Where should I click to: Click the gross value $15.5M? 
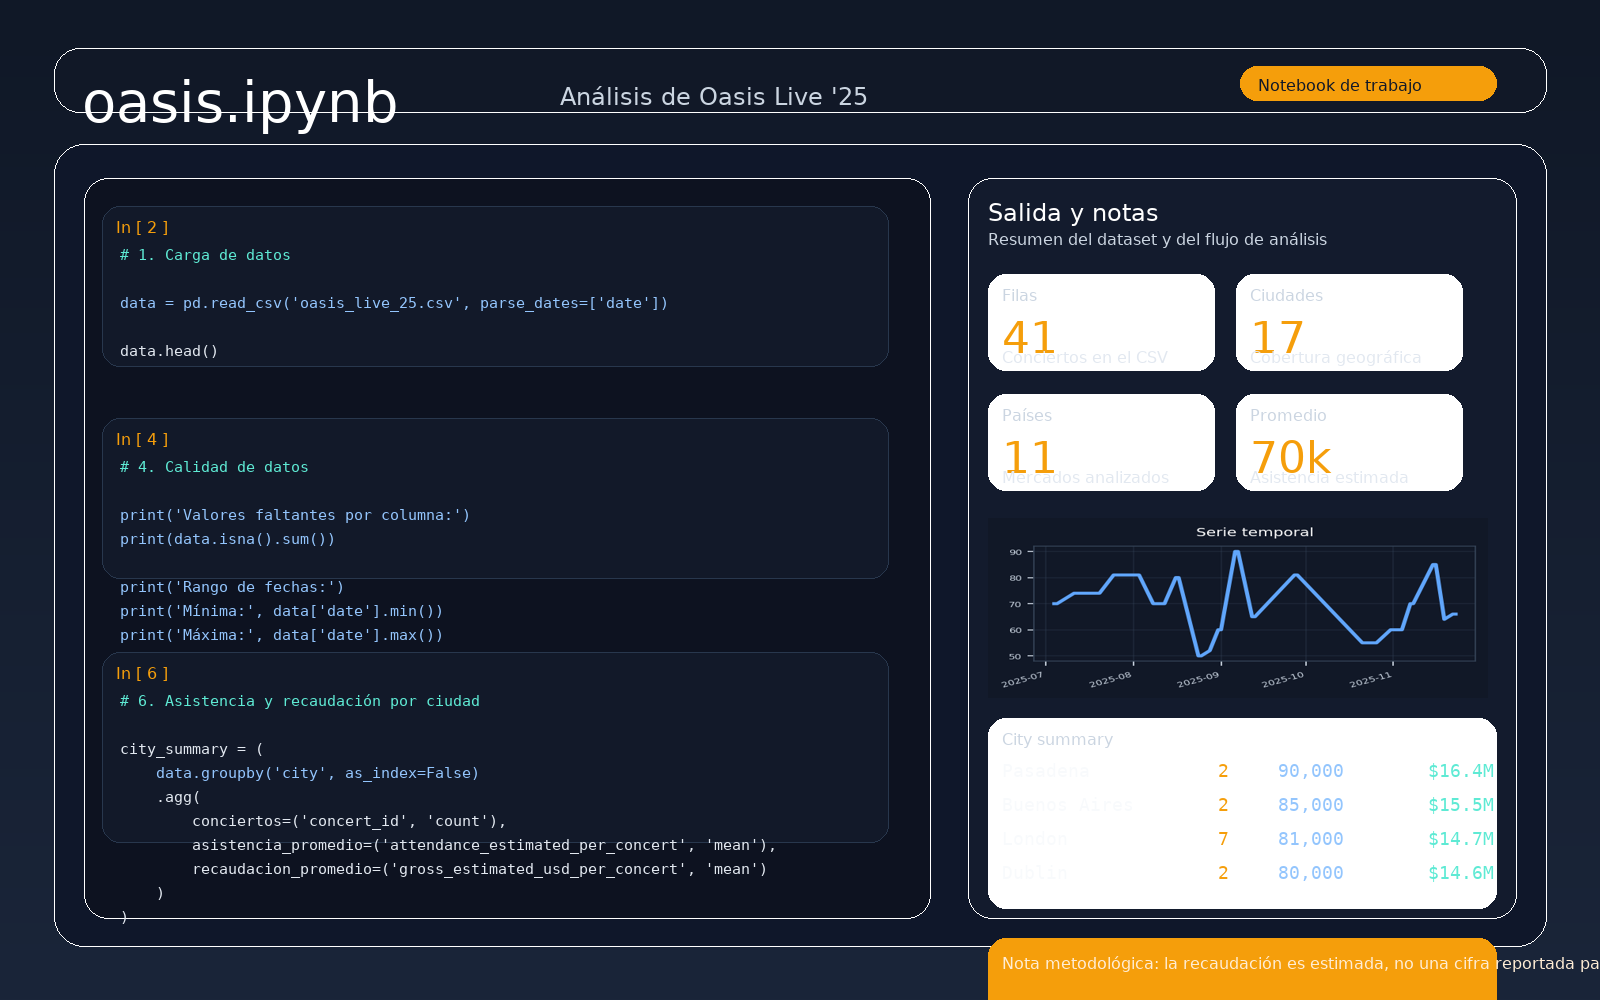tap(1461, 805)
